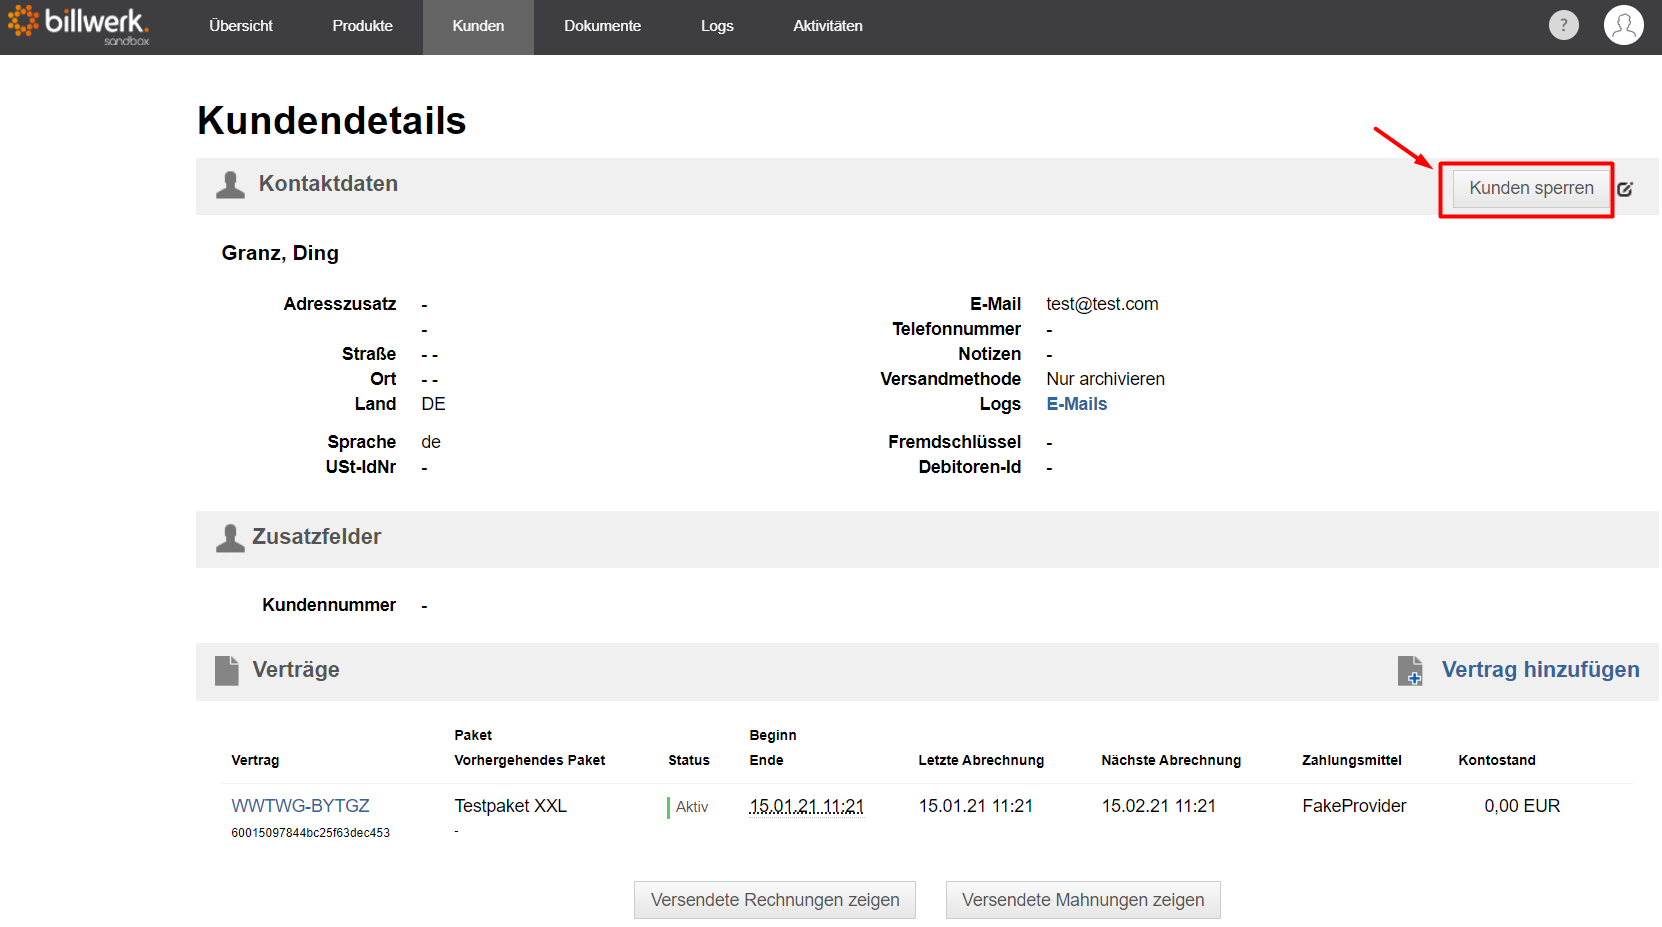Click the Kunden sperren button
The height and width of the screenshot is (927, 1662).
pyautogui.click(x=1531, y=188)
